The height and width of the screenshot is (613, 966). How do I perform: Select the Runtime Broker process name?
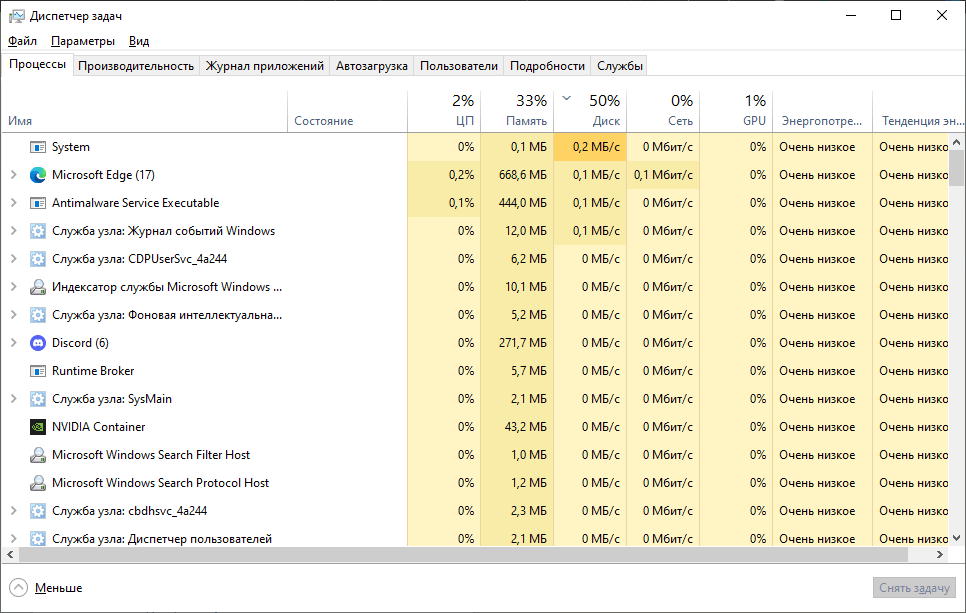coord(93,371)
